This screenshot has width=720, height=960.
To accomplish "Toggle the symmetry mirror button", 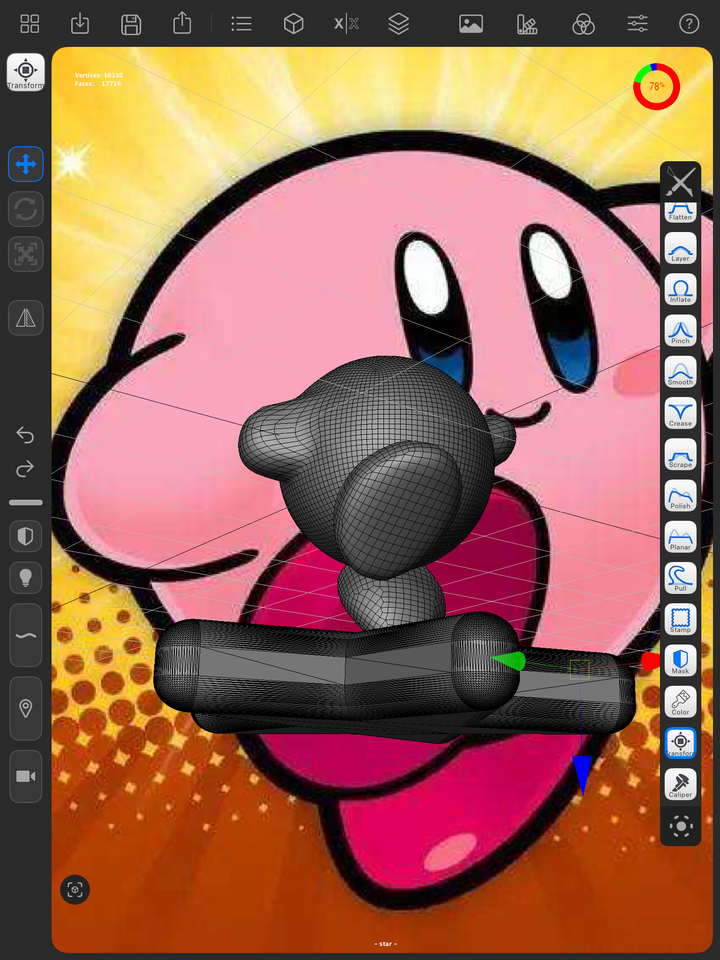I will (26, 317).
